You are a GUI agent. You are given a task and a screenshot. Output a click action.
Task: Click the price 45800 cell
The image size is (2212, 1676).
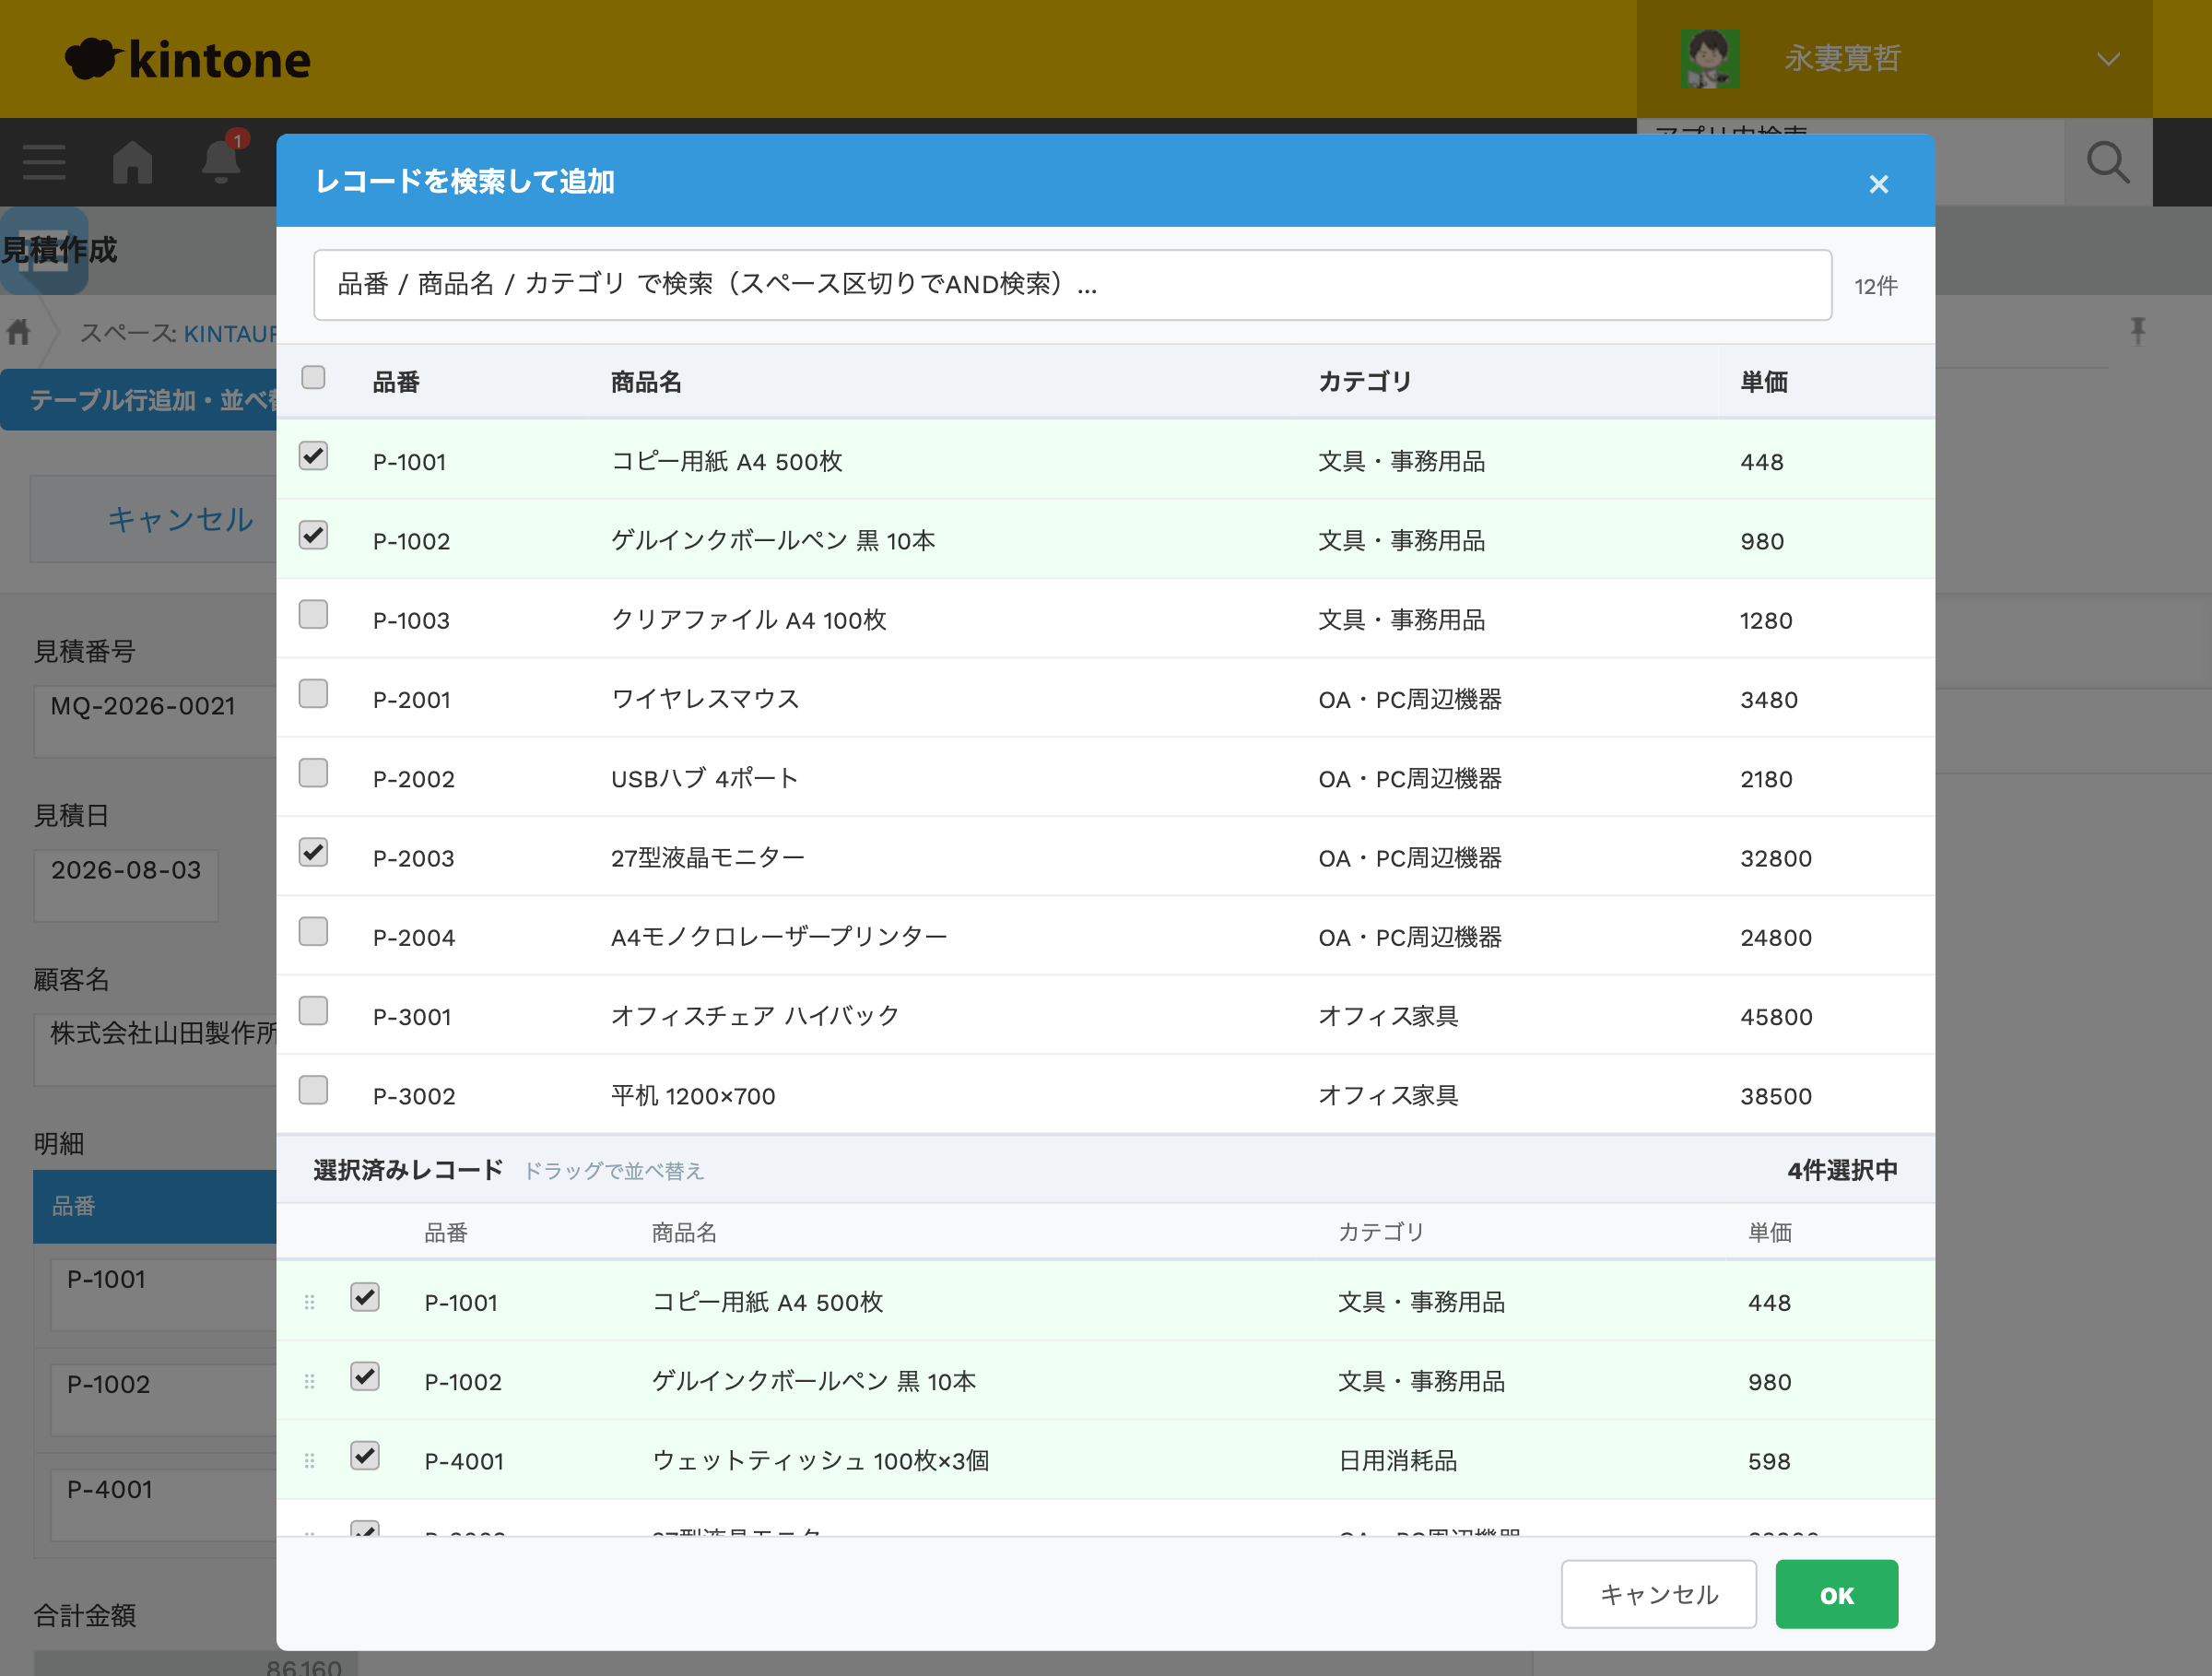click(1776, 1017)
